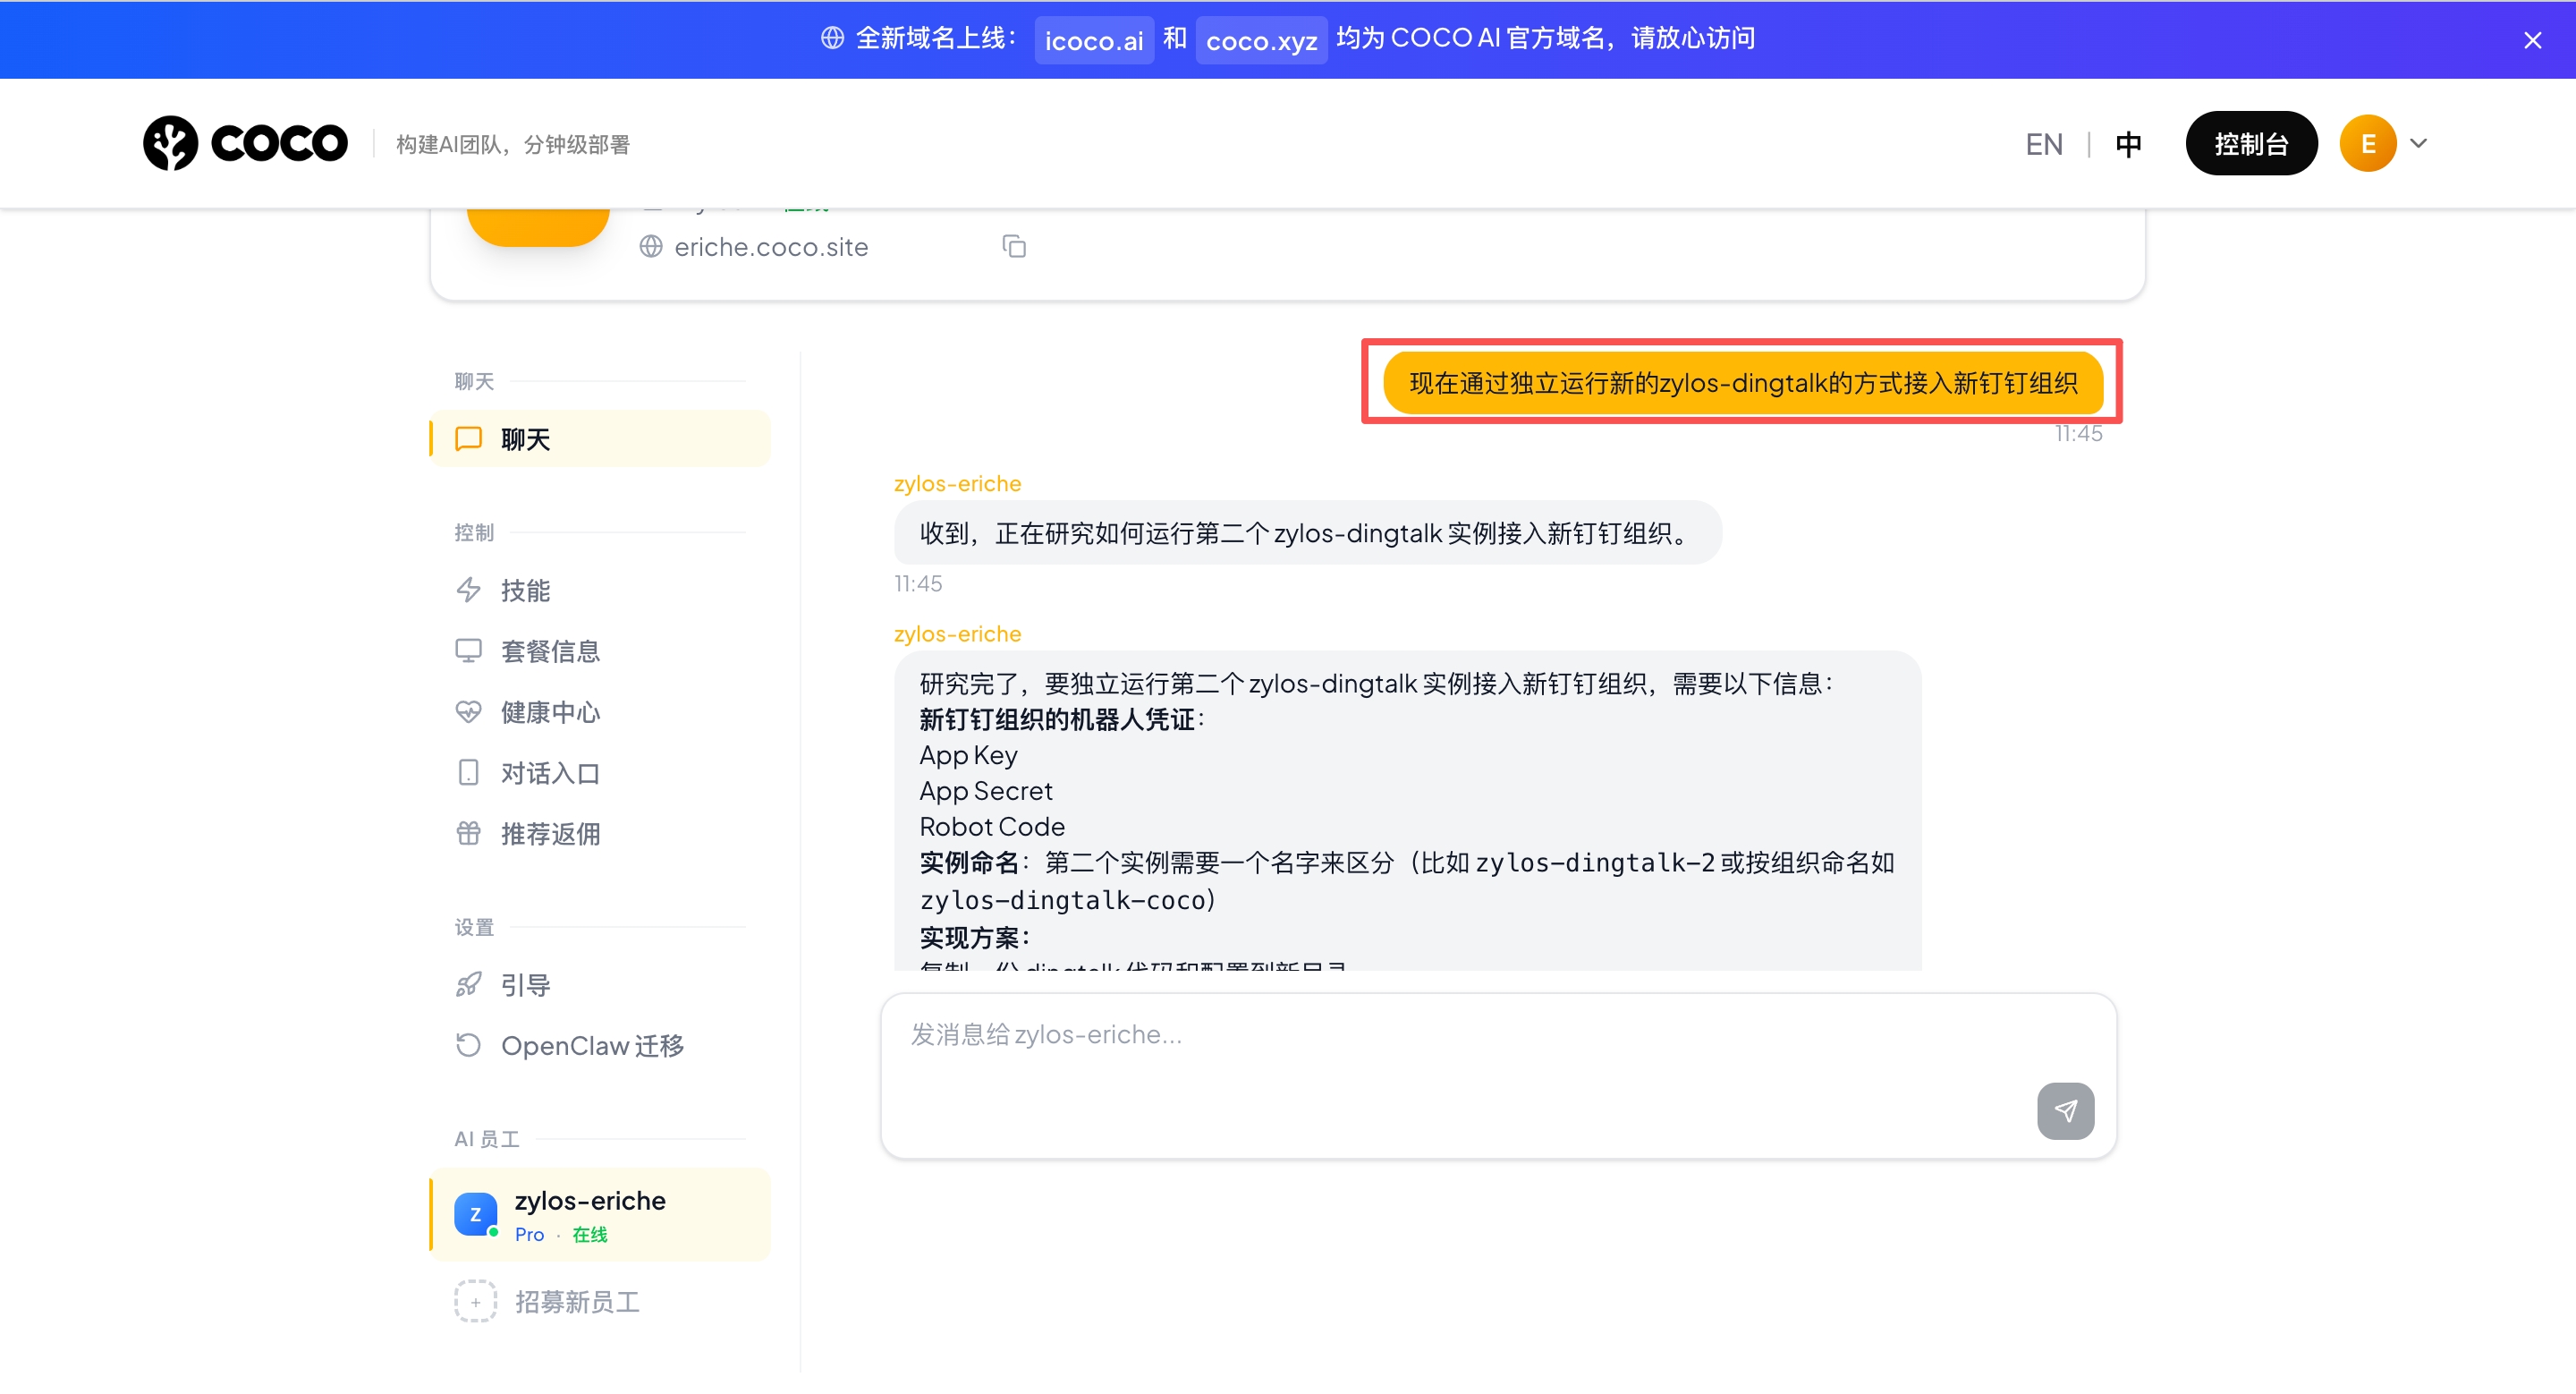
Task: Switch language to 中
Action: coord(2128,144)
